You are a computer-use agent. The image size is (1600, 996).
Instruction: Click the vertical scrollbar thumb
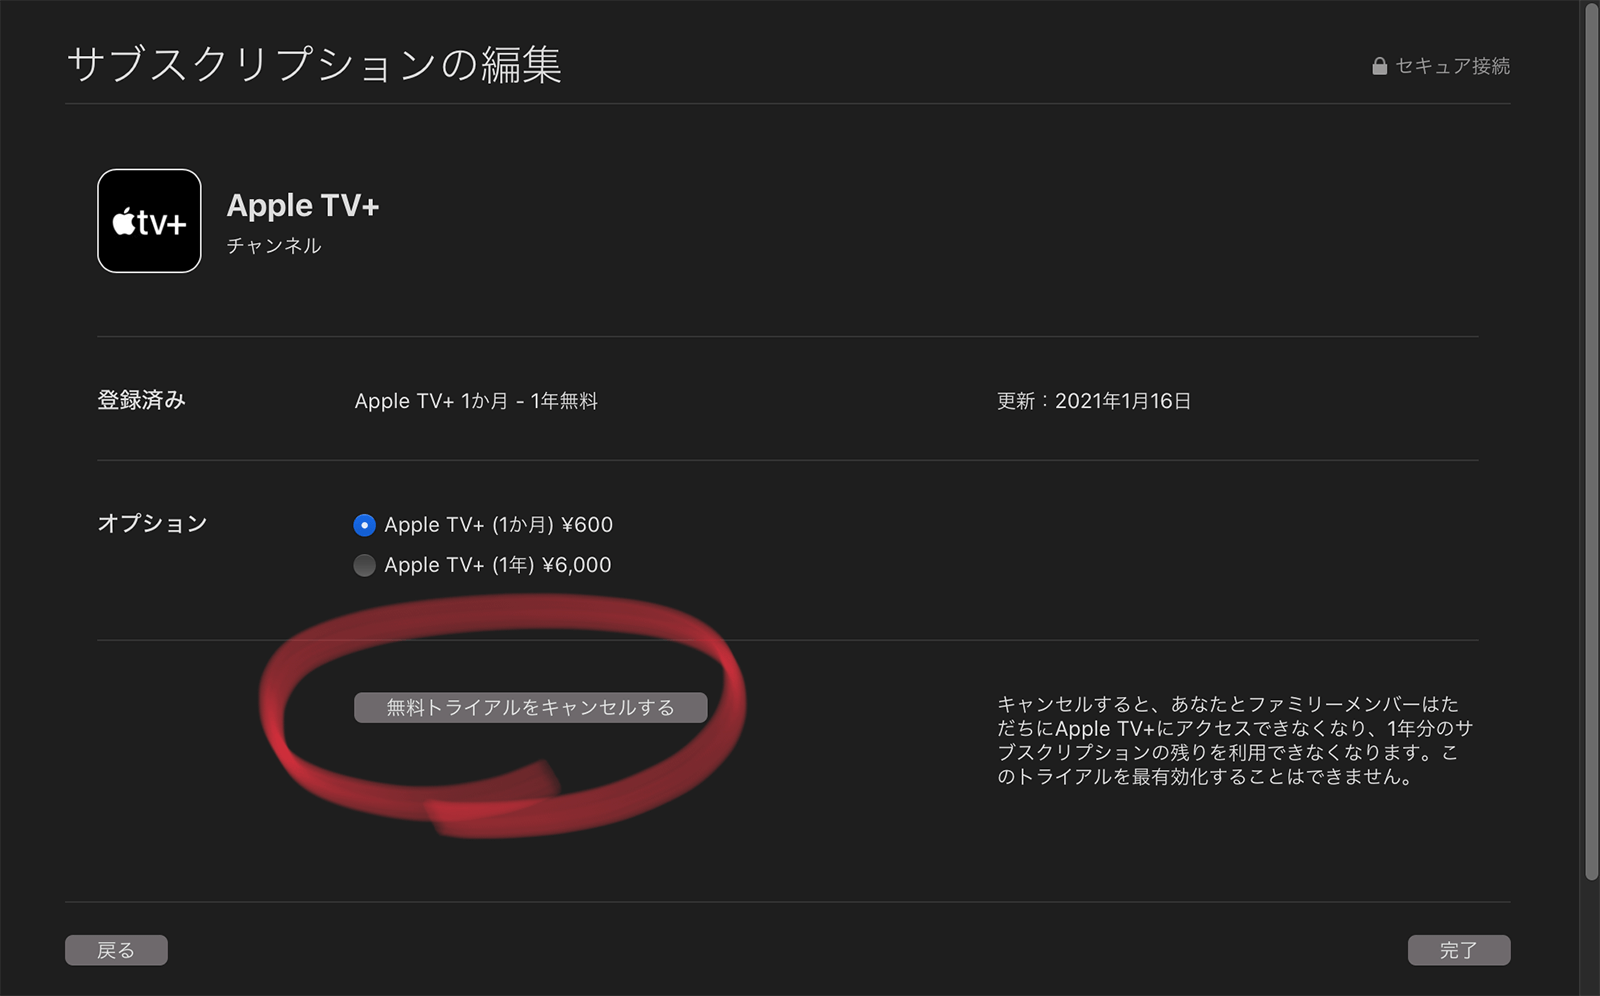point(1591,442)
